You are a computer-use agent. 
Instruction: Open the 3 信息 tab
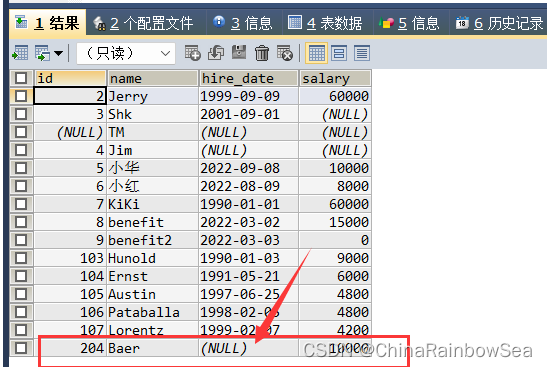pos(244,23)
